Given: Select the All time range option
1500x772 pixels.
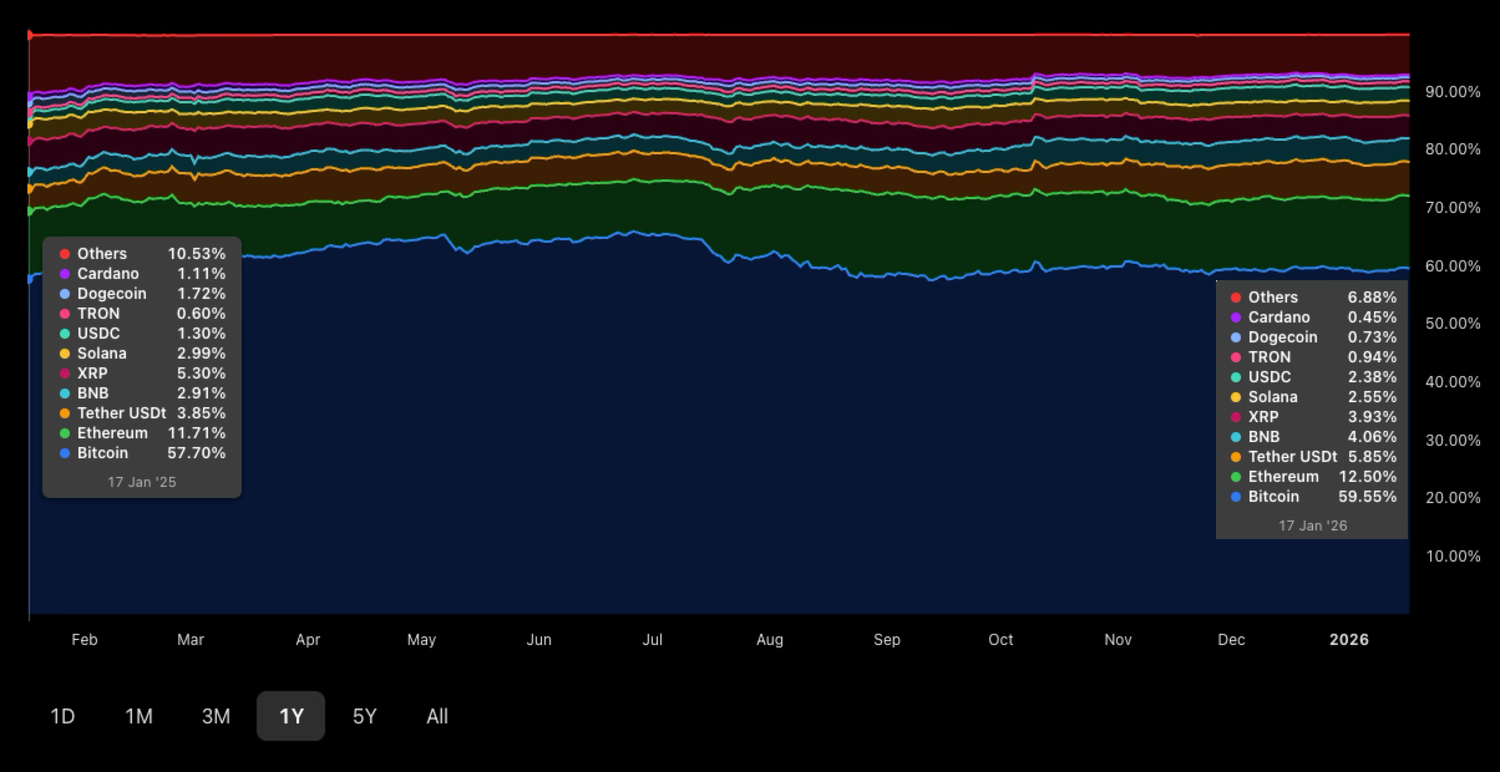Looking at the screenshot, I should click(437, 716).
